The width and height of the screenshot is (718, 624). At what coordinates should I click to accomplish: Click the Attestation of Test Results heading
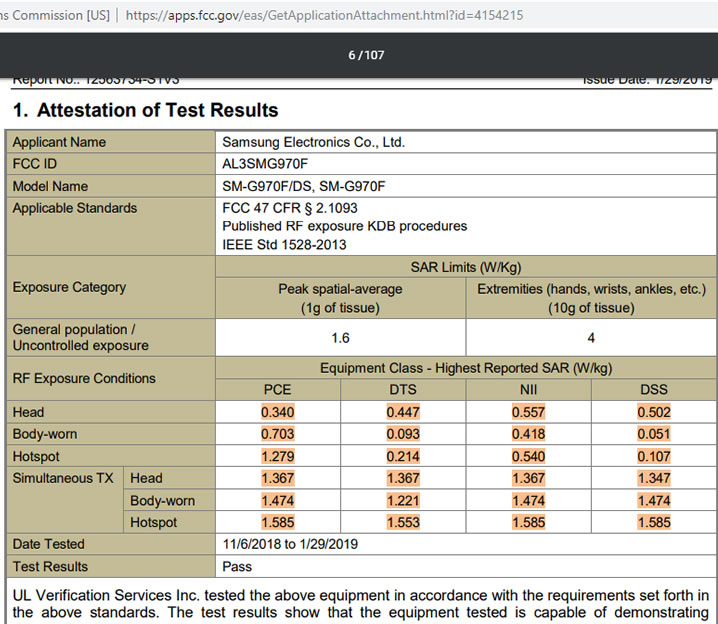pyautogui.click(x=146, y=110)
